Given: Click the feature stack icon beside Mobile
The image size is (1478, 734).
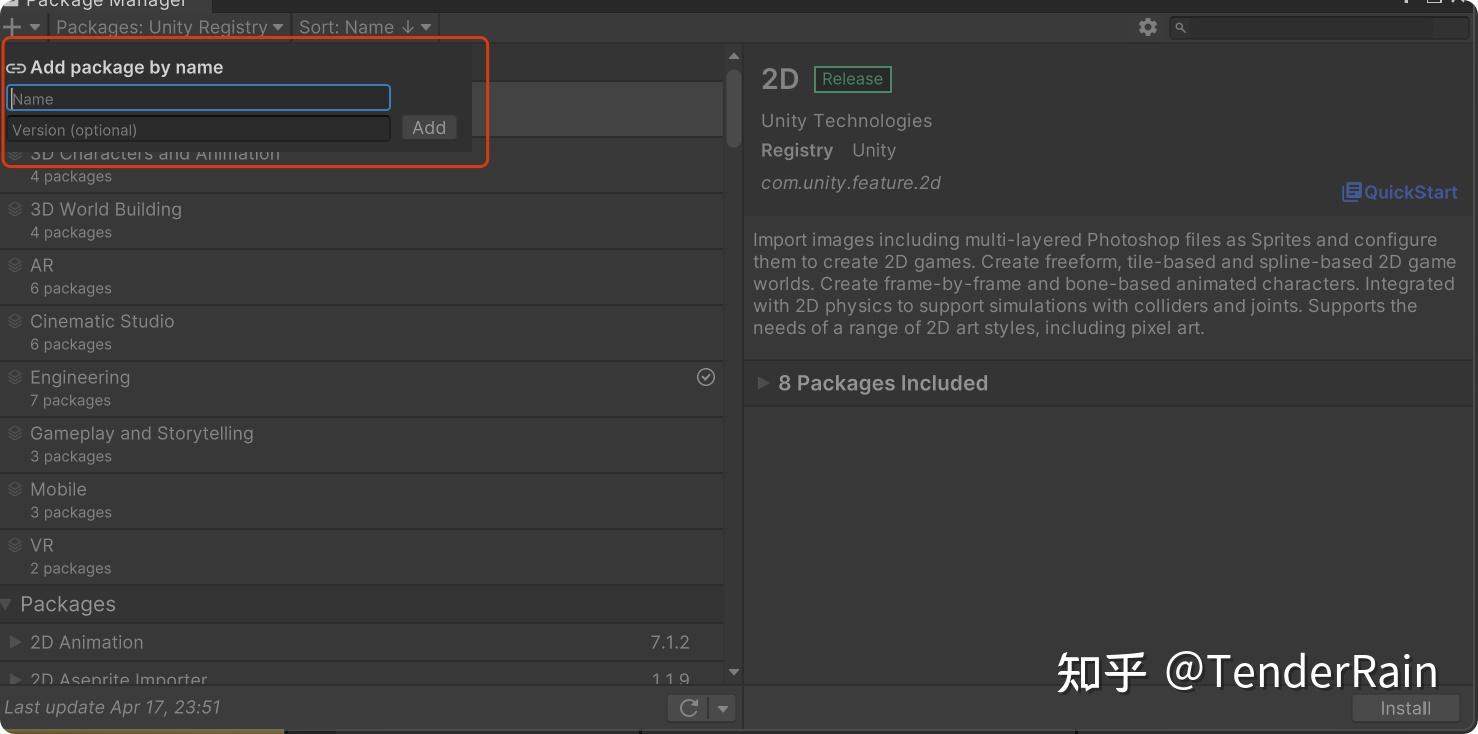Looking at the screenshot, I should (x=15, y=489).
